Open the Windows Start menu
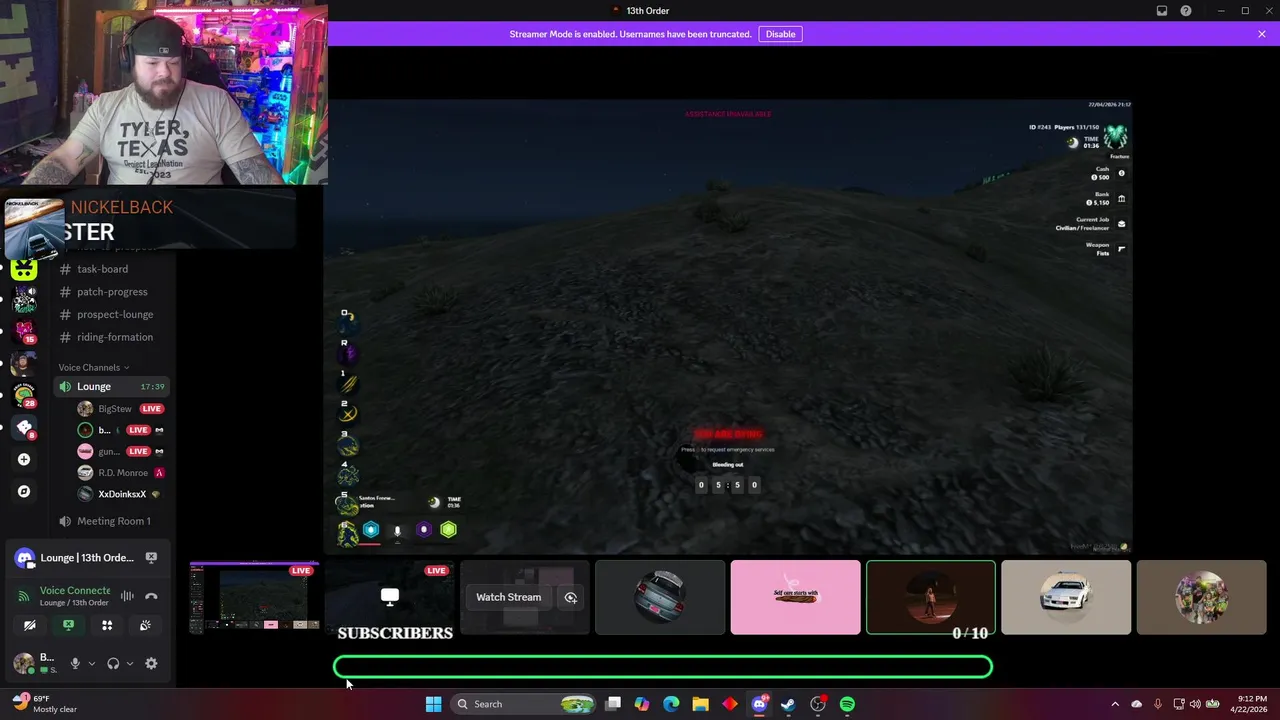This screenshot has width=1280, height=720. [x=433, y=704]
